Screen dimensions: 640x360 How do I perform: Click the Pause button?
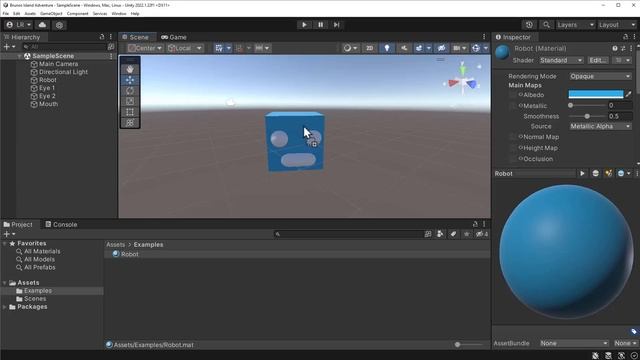point(320,25)
